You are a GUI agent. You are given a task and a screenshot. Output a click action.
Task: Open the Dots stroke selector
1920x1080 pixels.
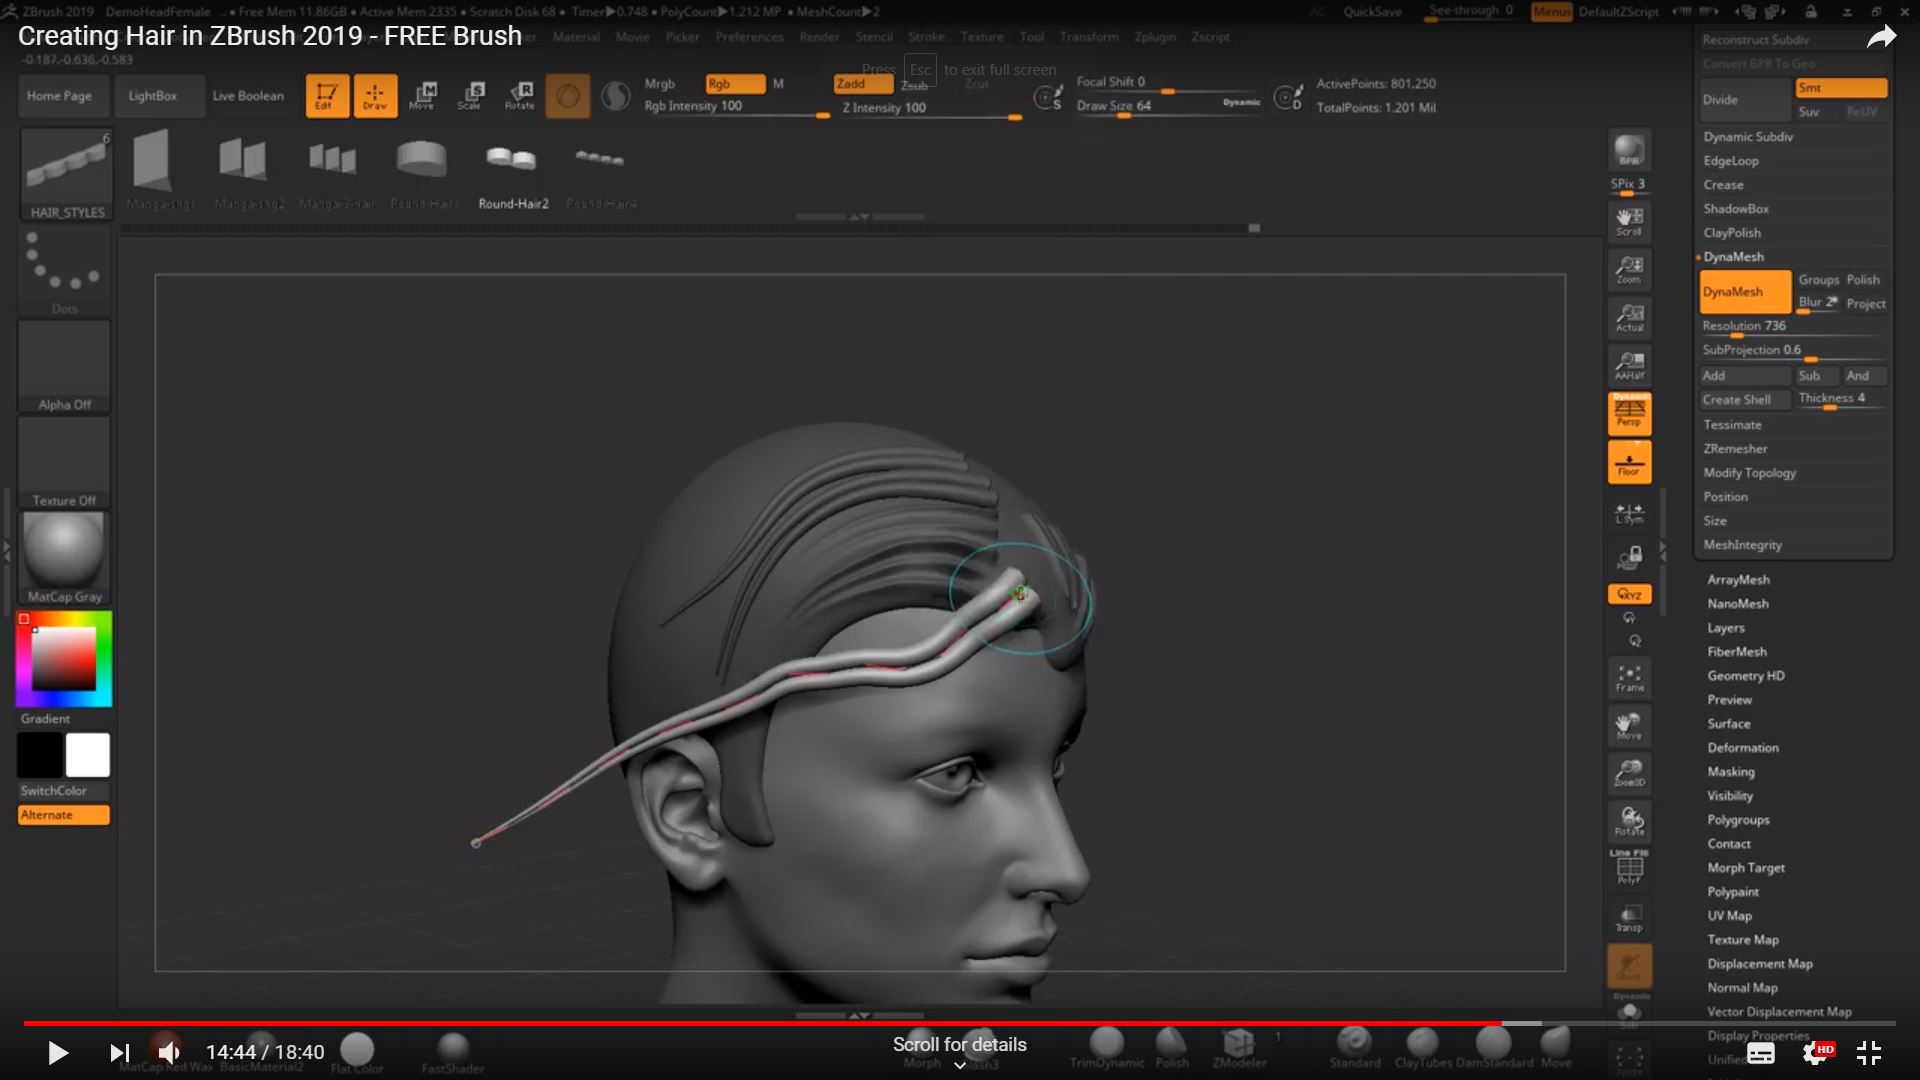click(64, 271)
